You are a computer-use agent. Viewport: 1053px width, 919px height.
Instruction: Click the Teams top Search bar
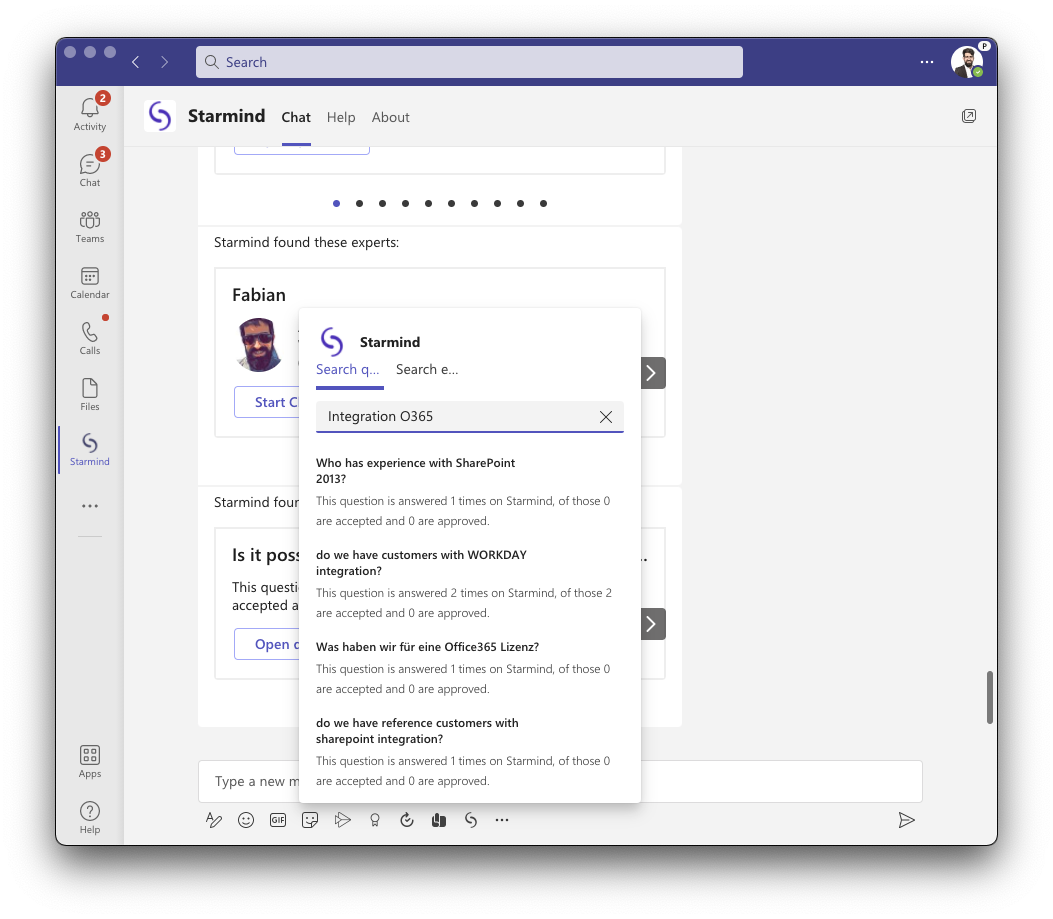469,62
